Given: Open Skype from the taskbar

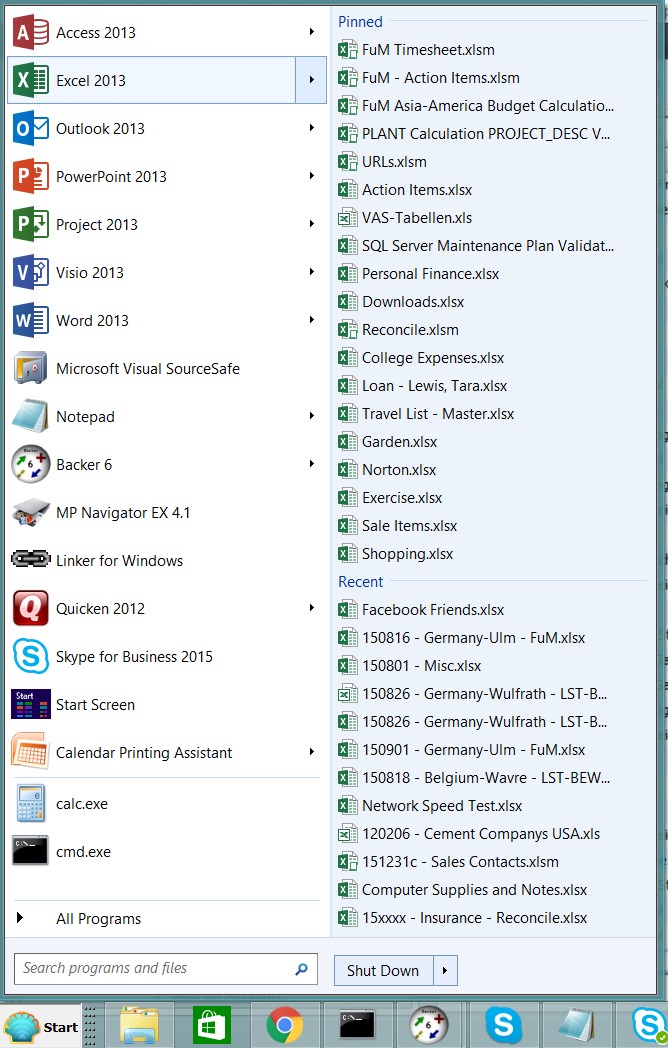Looking at the screenshot, I should (503, 1026).
